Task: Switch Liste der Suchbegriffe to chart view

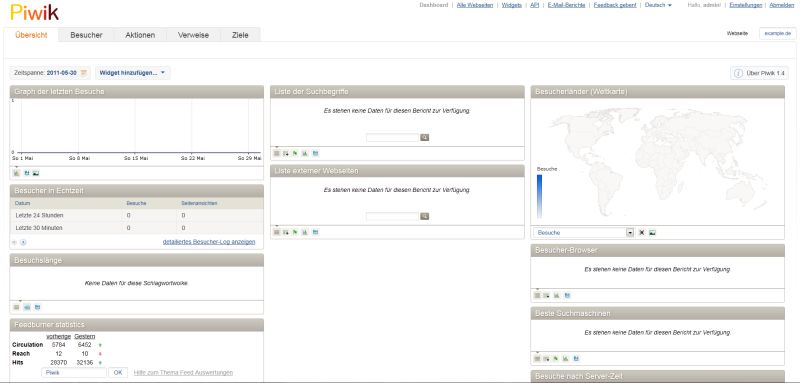Action: (x=305, y=153)
